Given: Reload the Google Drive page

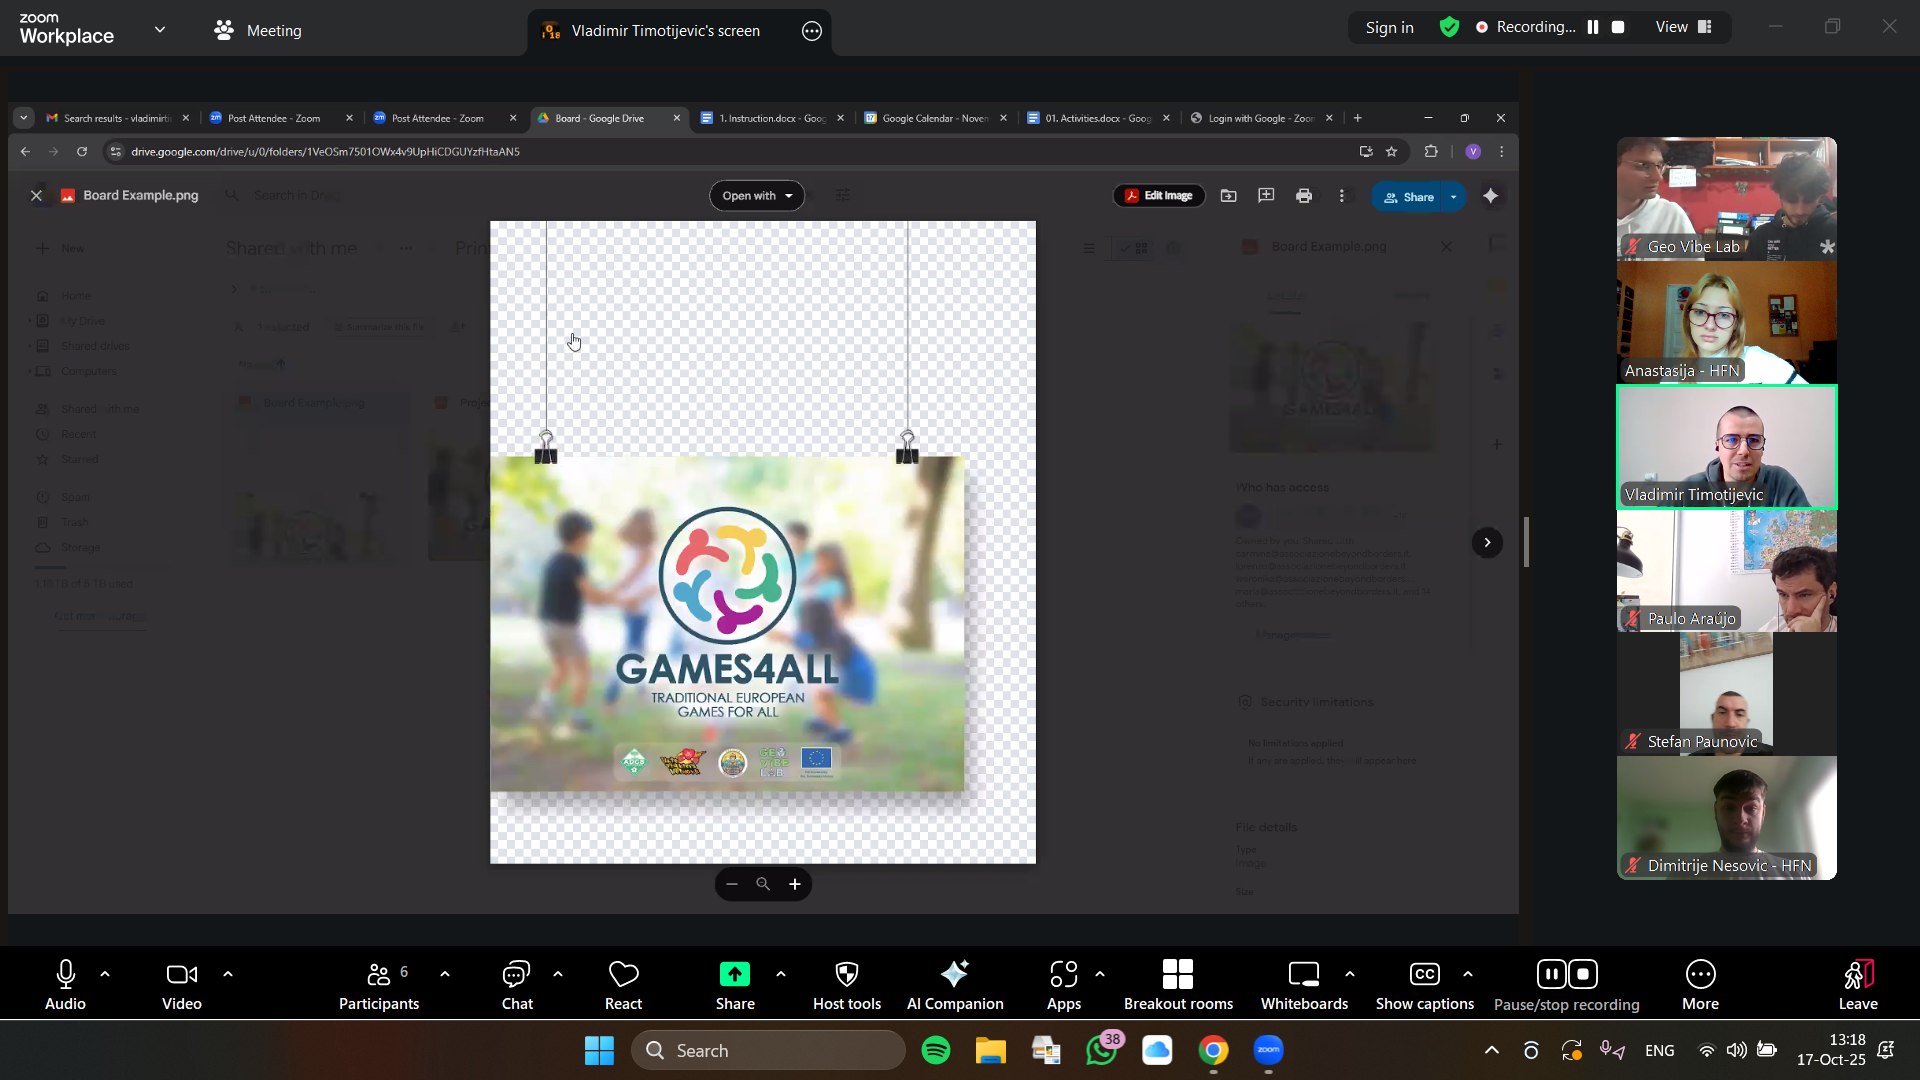Looking at the screenshot, I should (x=82, y=152).
